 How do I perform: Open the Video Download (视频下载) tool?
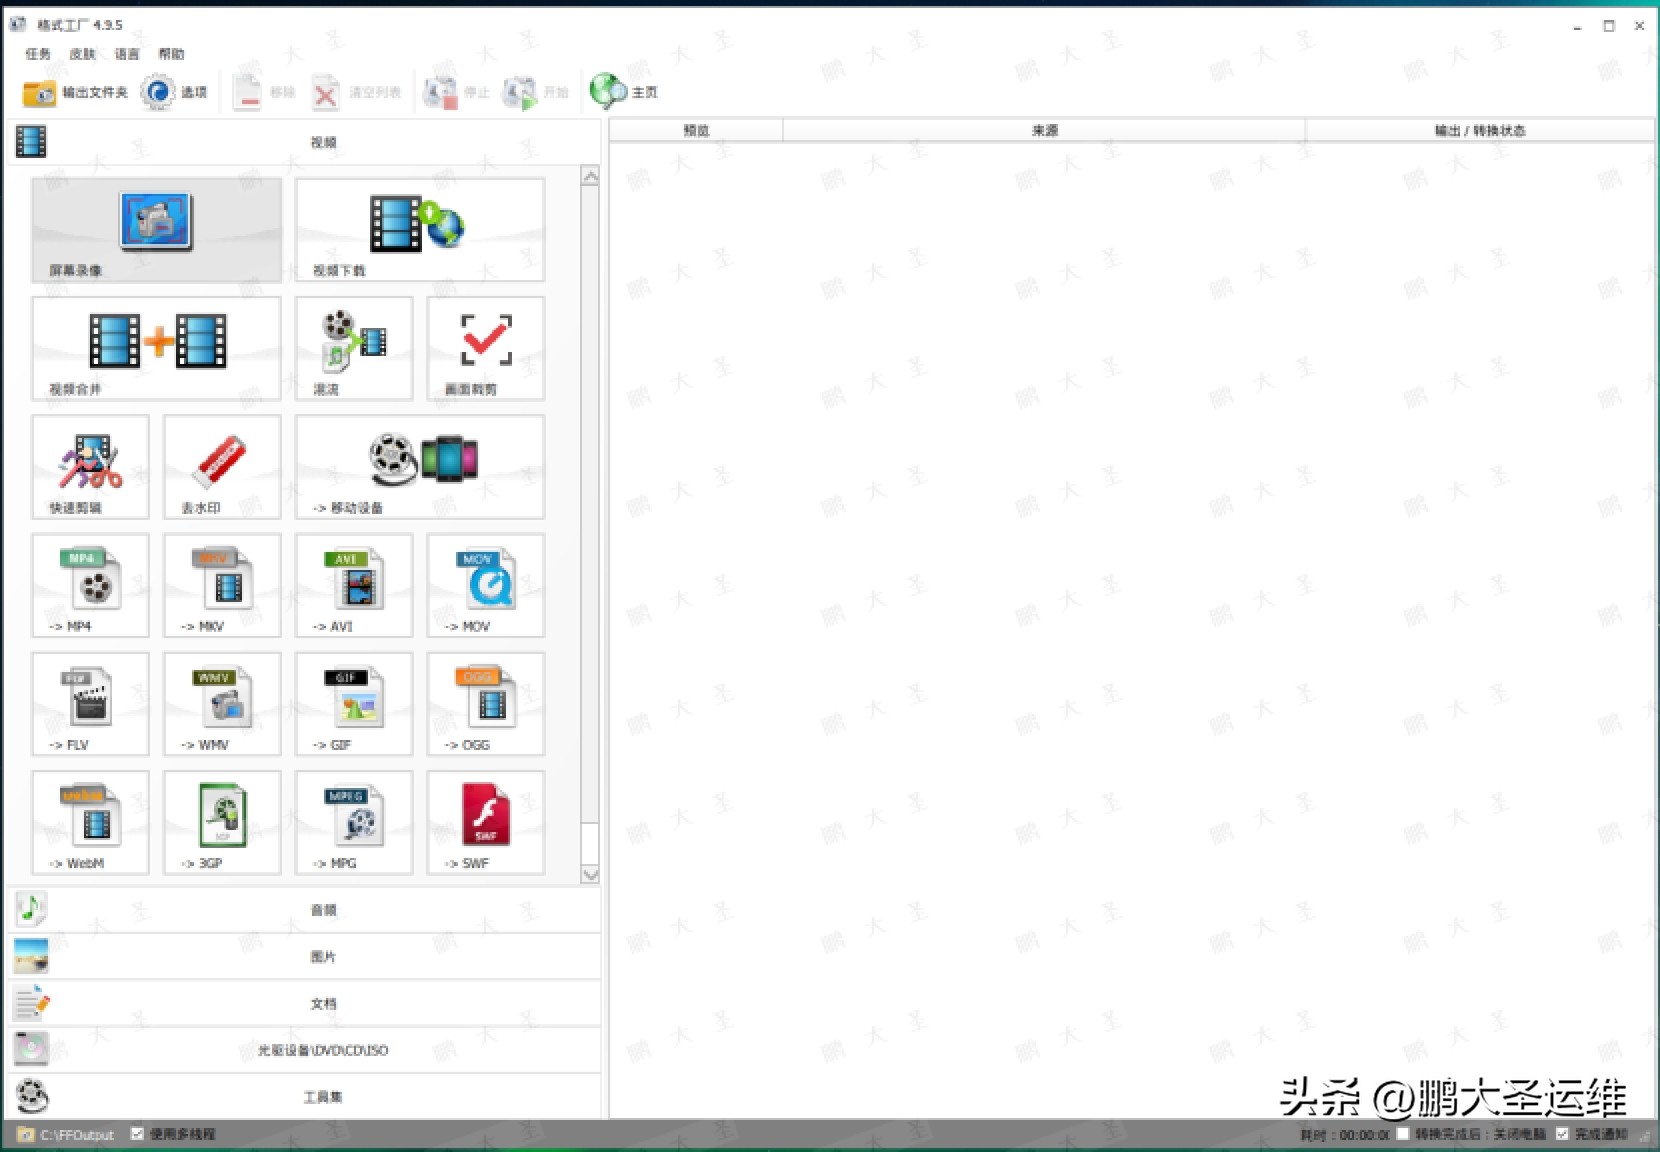pyautogui.click(x=418, y=230)
